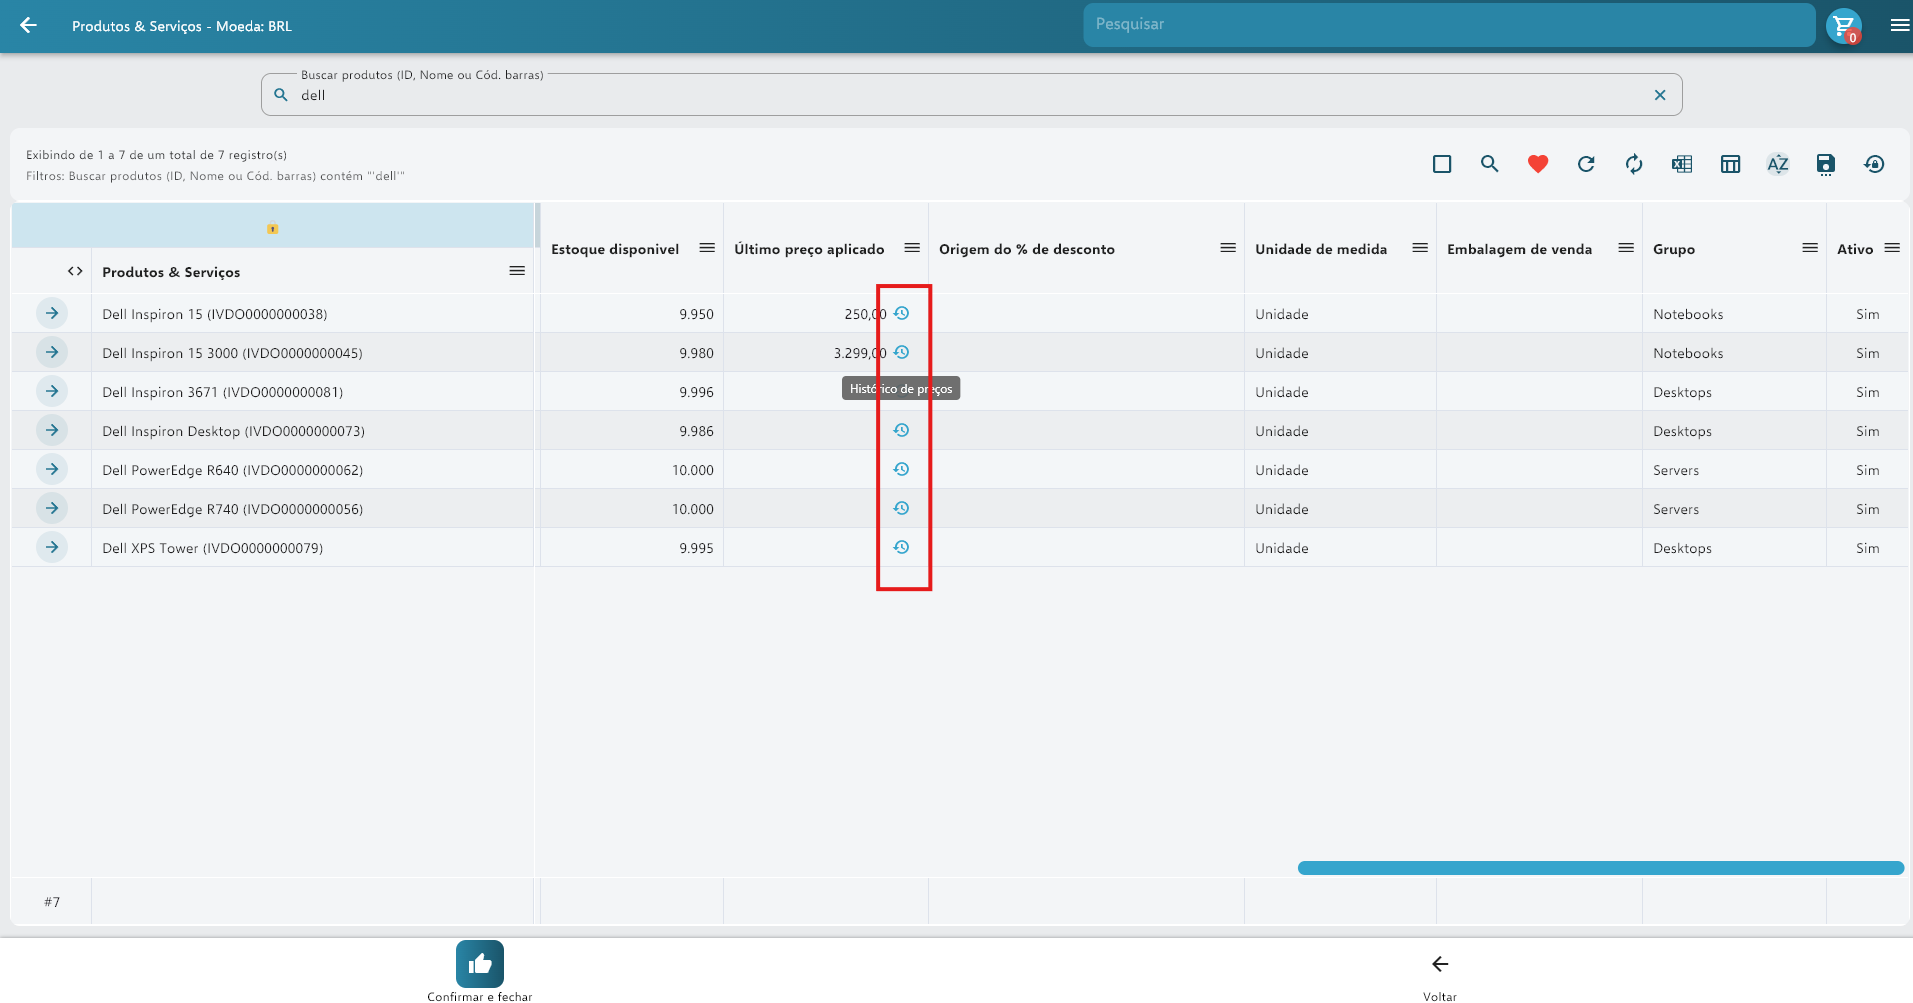The image size is (1913, 1003).
Task: Select the Dell Inspiron 15 (IVDO0000000038) product name
Action: click(215, 314)
